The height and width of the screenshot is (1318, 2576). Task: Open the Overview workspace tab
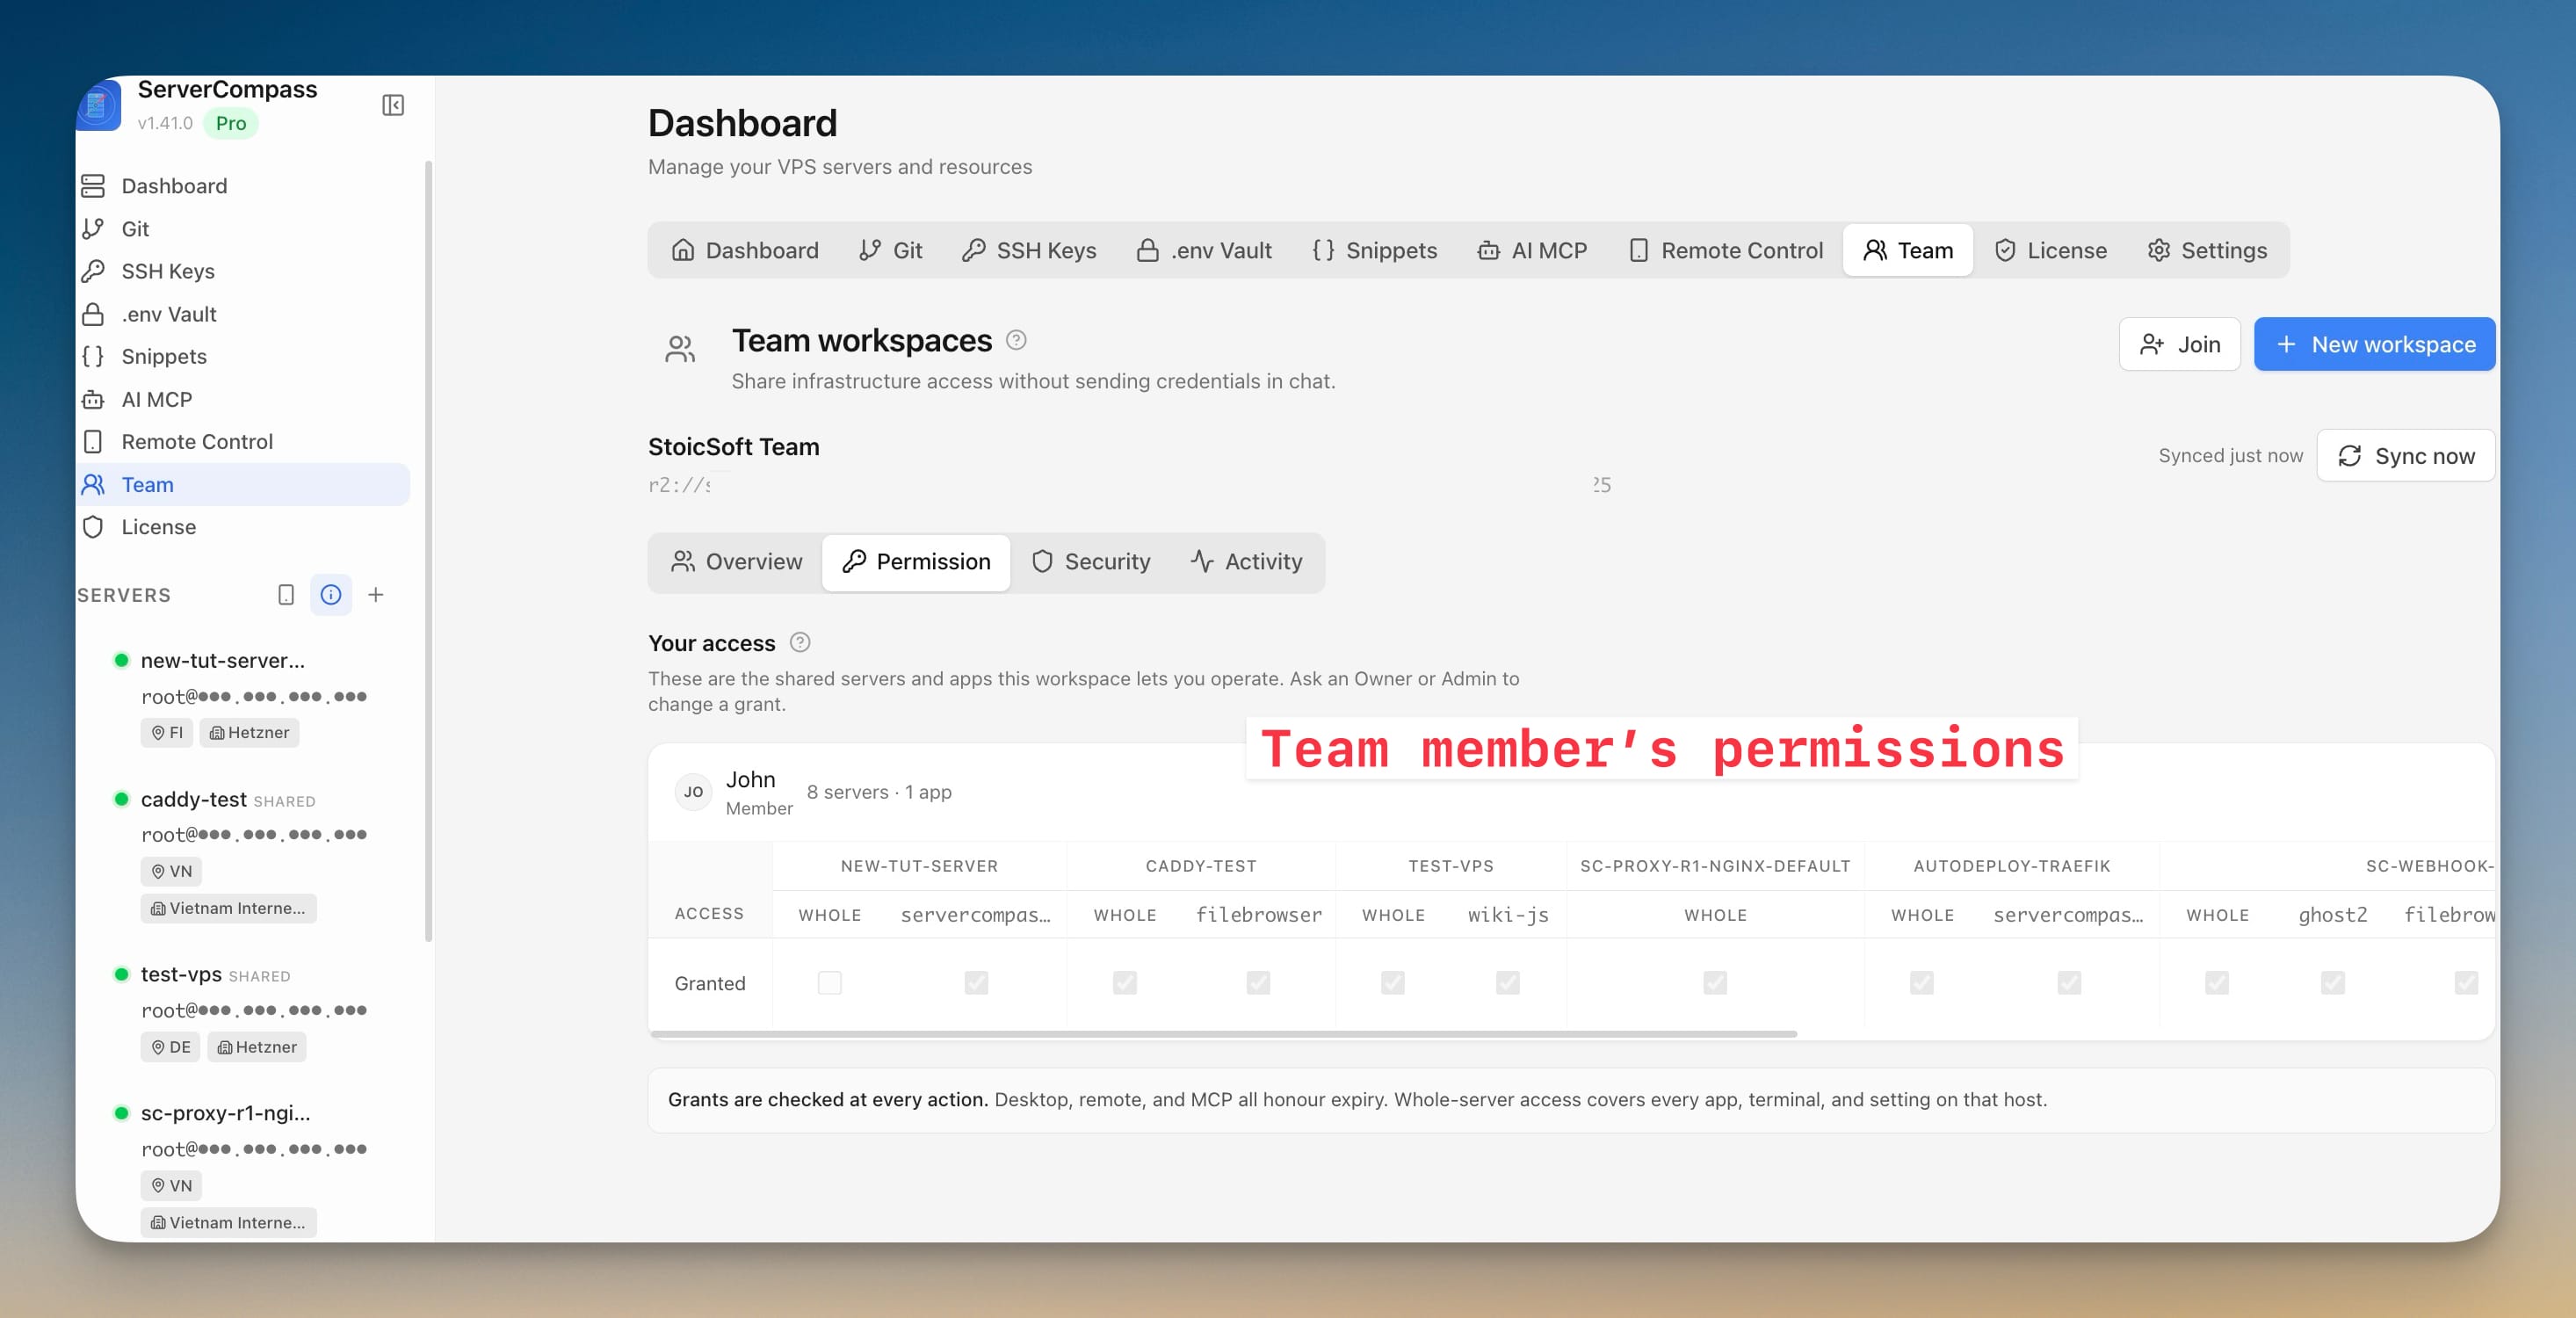[x=736, y=561]
